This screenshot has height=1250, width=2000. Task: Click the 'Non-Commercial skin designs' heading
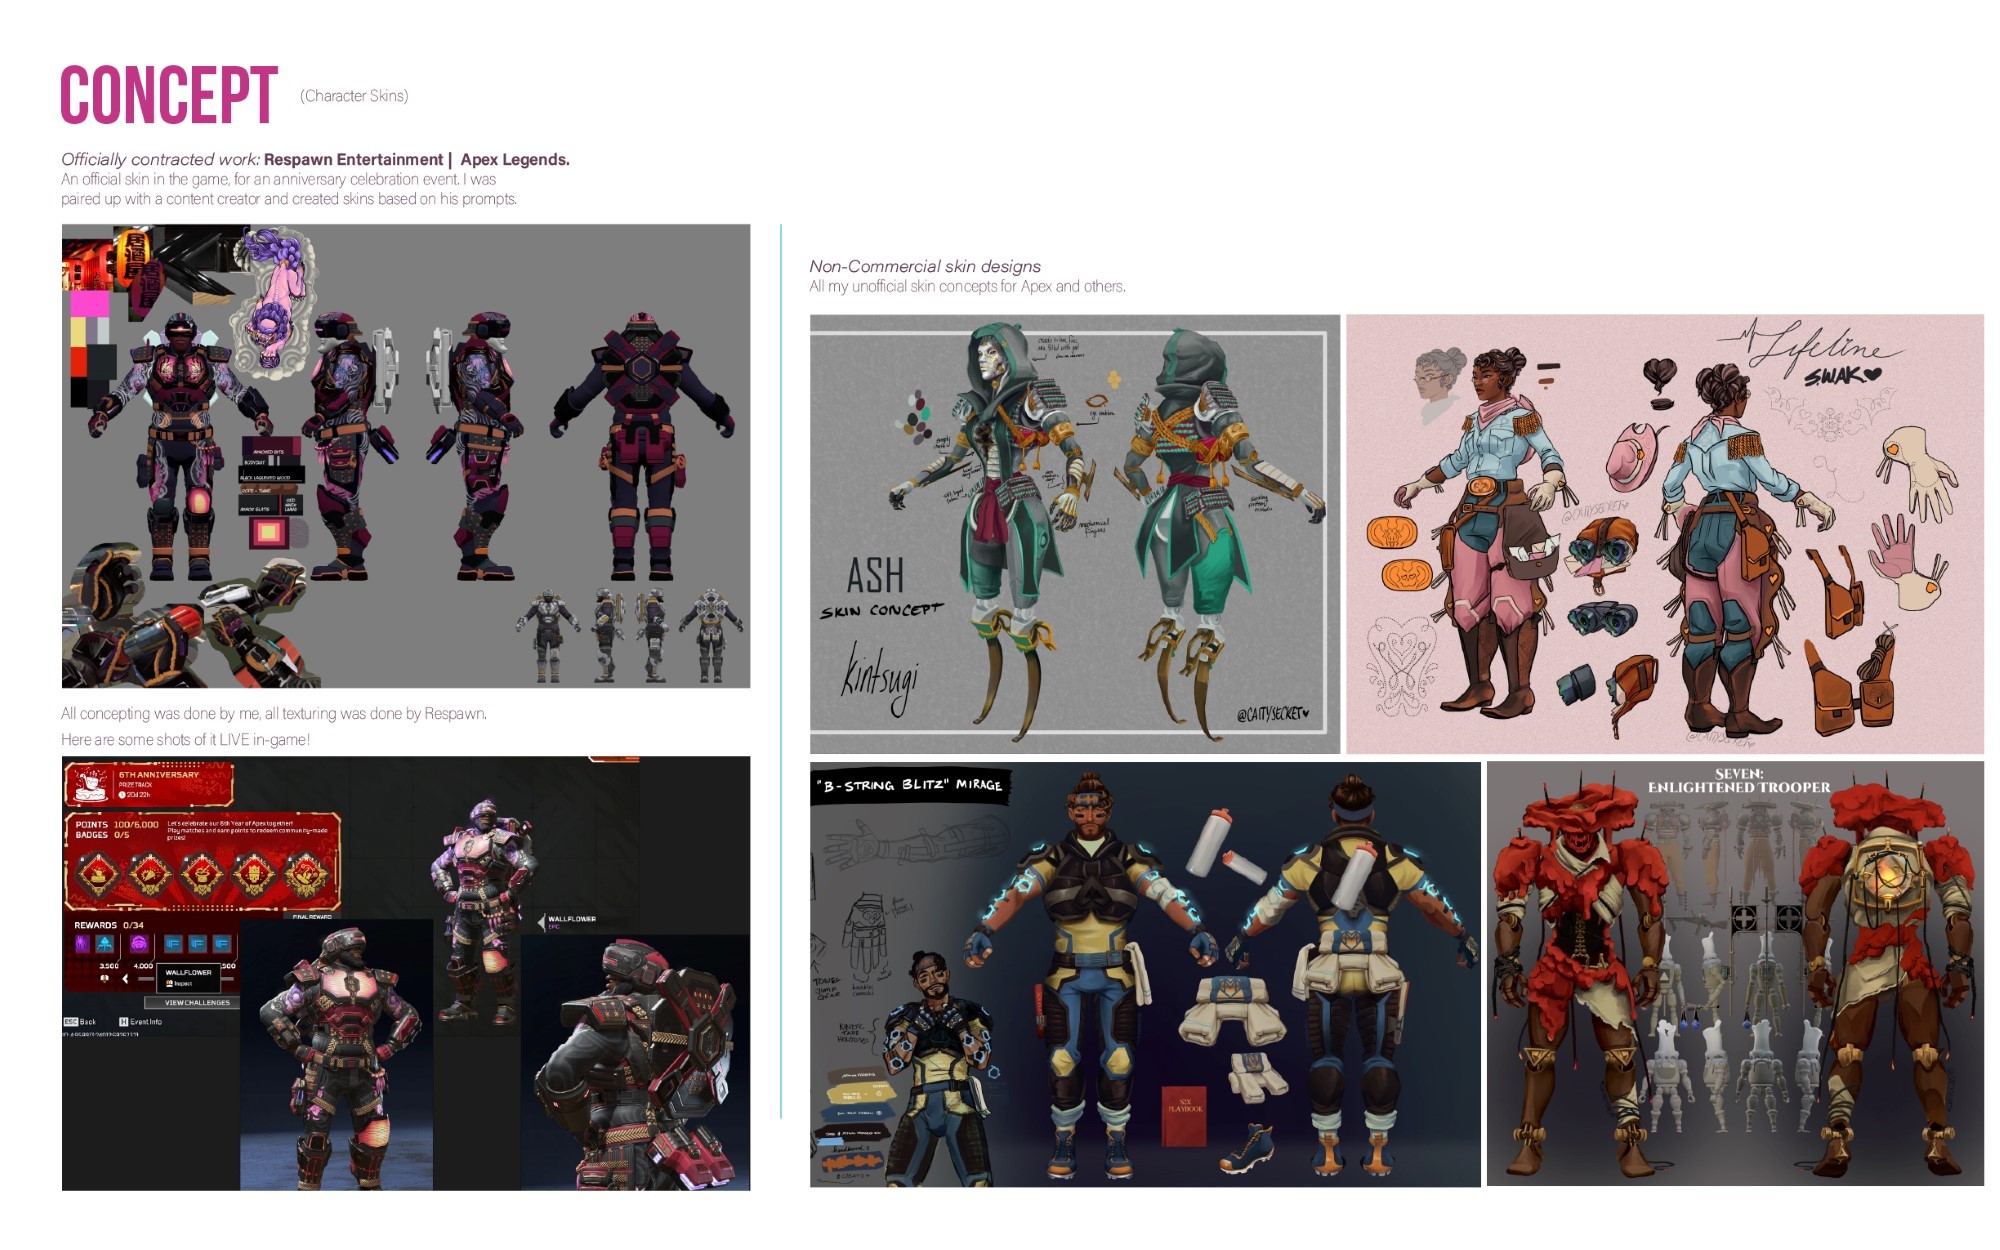pos(925,266)
